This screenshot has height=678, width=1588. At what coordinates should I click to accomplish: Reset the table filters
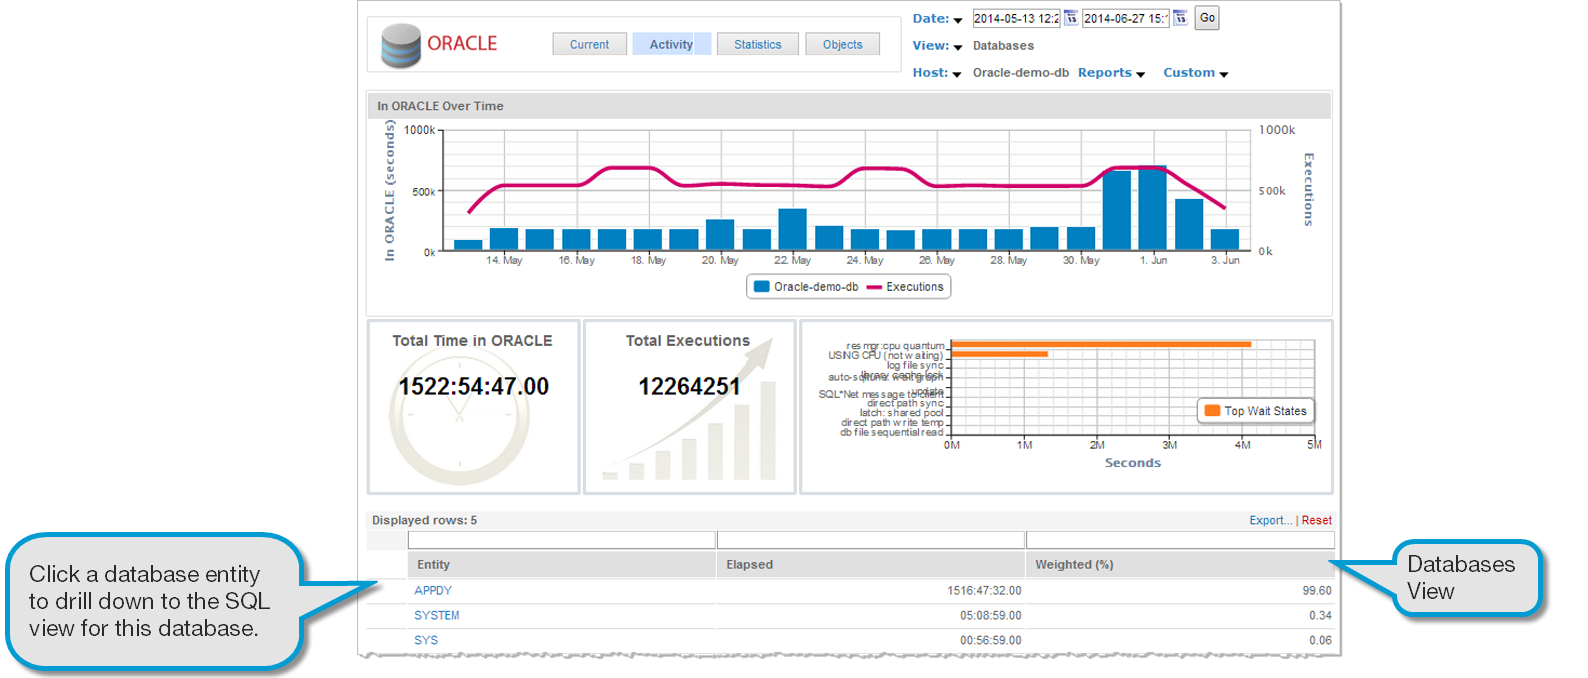(1316, 520)
